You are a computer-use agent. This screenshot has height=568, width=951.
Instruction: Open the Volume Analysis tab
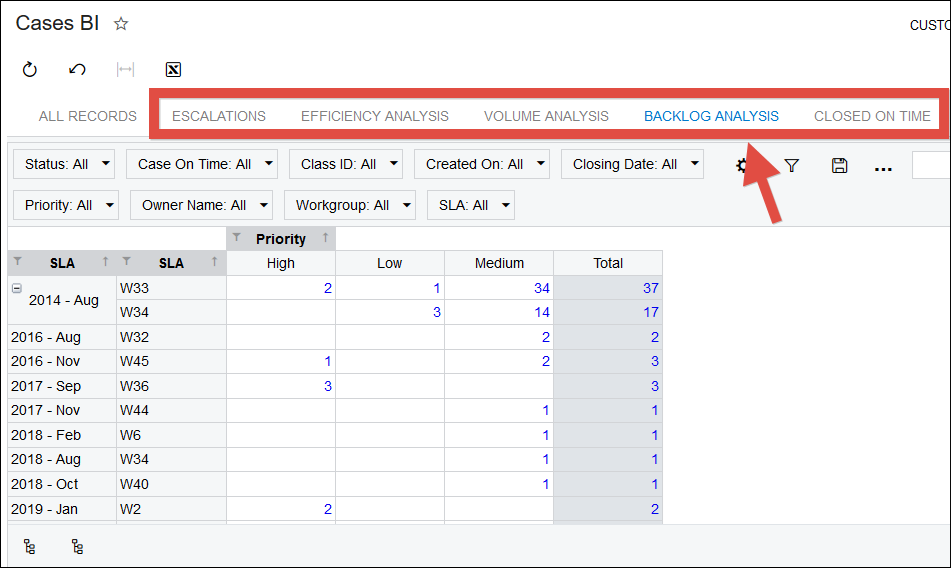pos(546,116)
